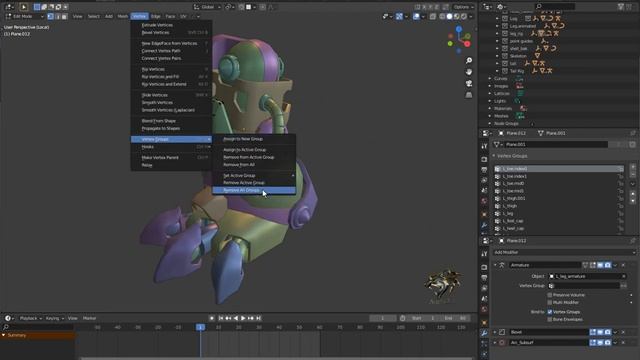Screen dimensions: 640x360
Task: Toggle Armature modifier viewport display icon
Action: [600, 265]
